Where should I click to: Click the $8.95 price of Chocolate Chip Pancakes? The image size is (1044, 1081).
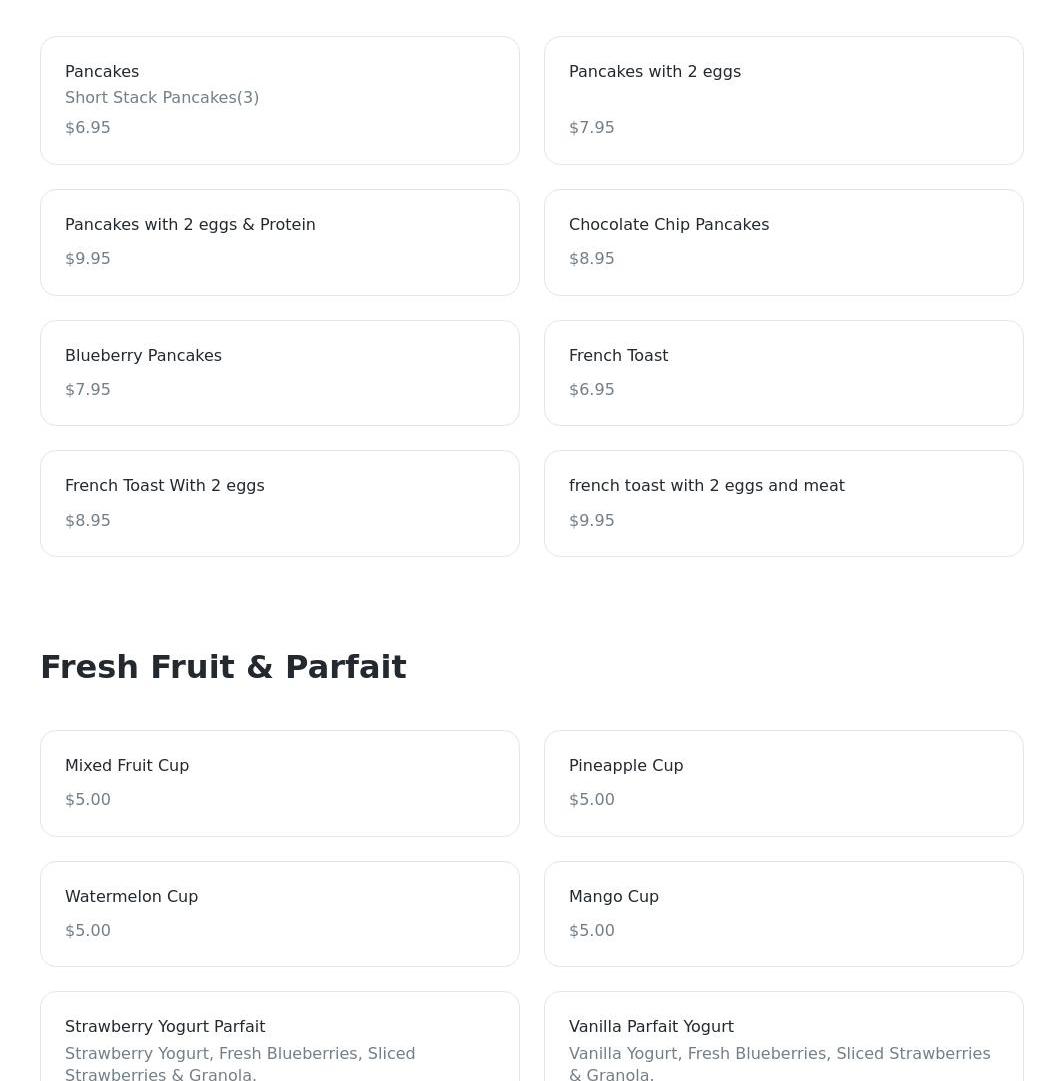592,259
